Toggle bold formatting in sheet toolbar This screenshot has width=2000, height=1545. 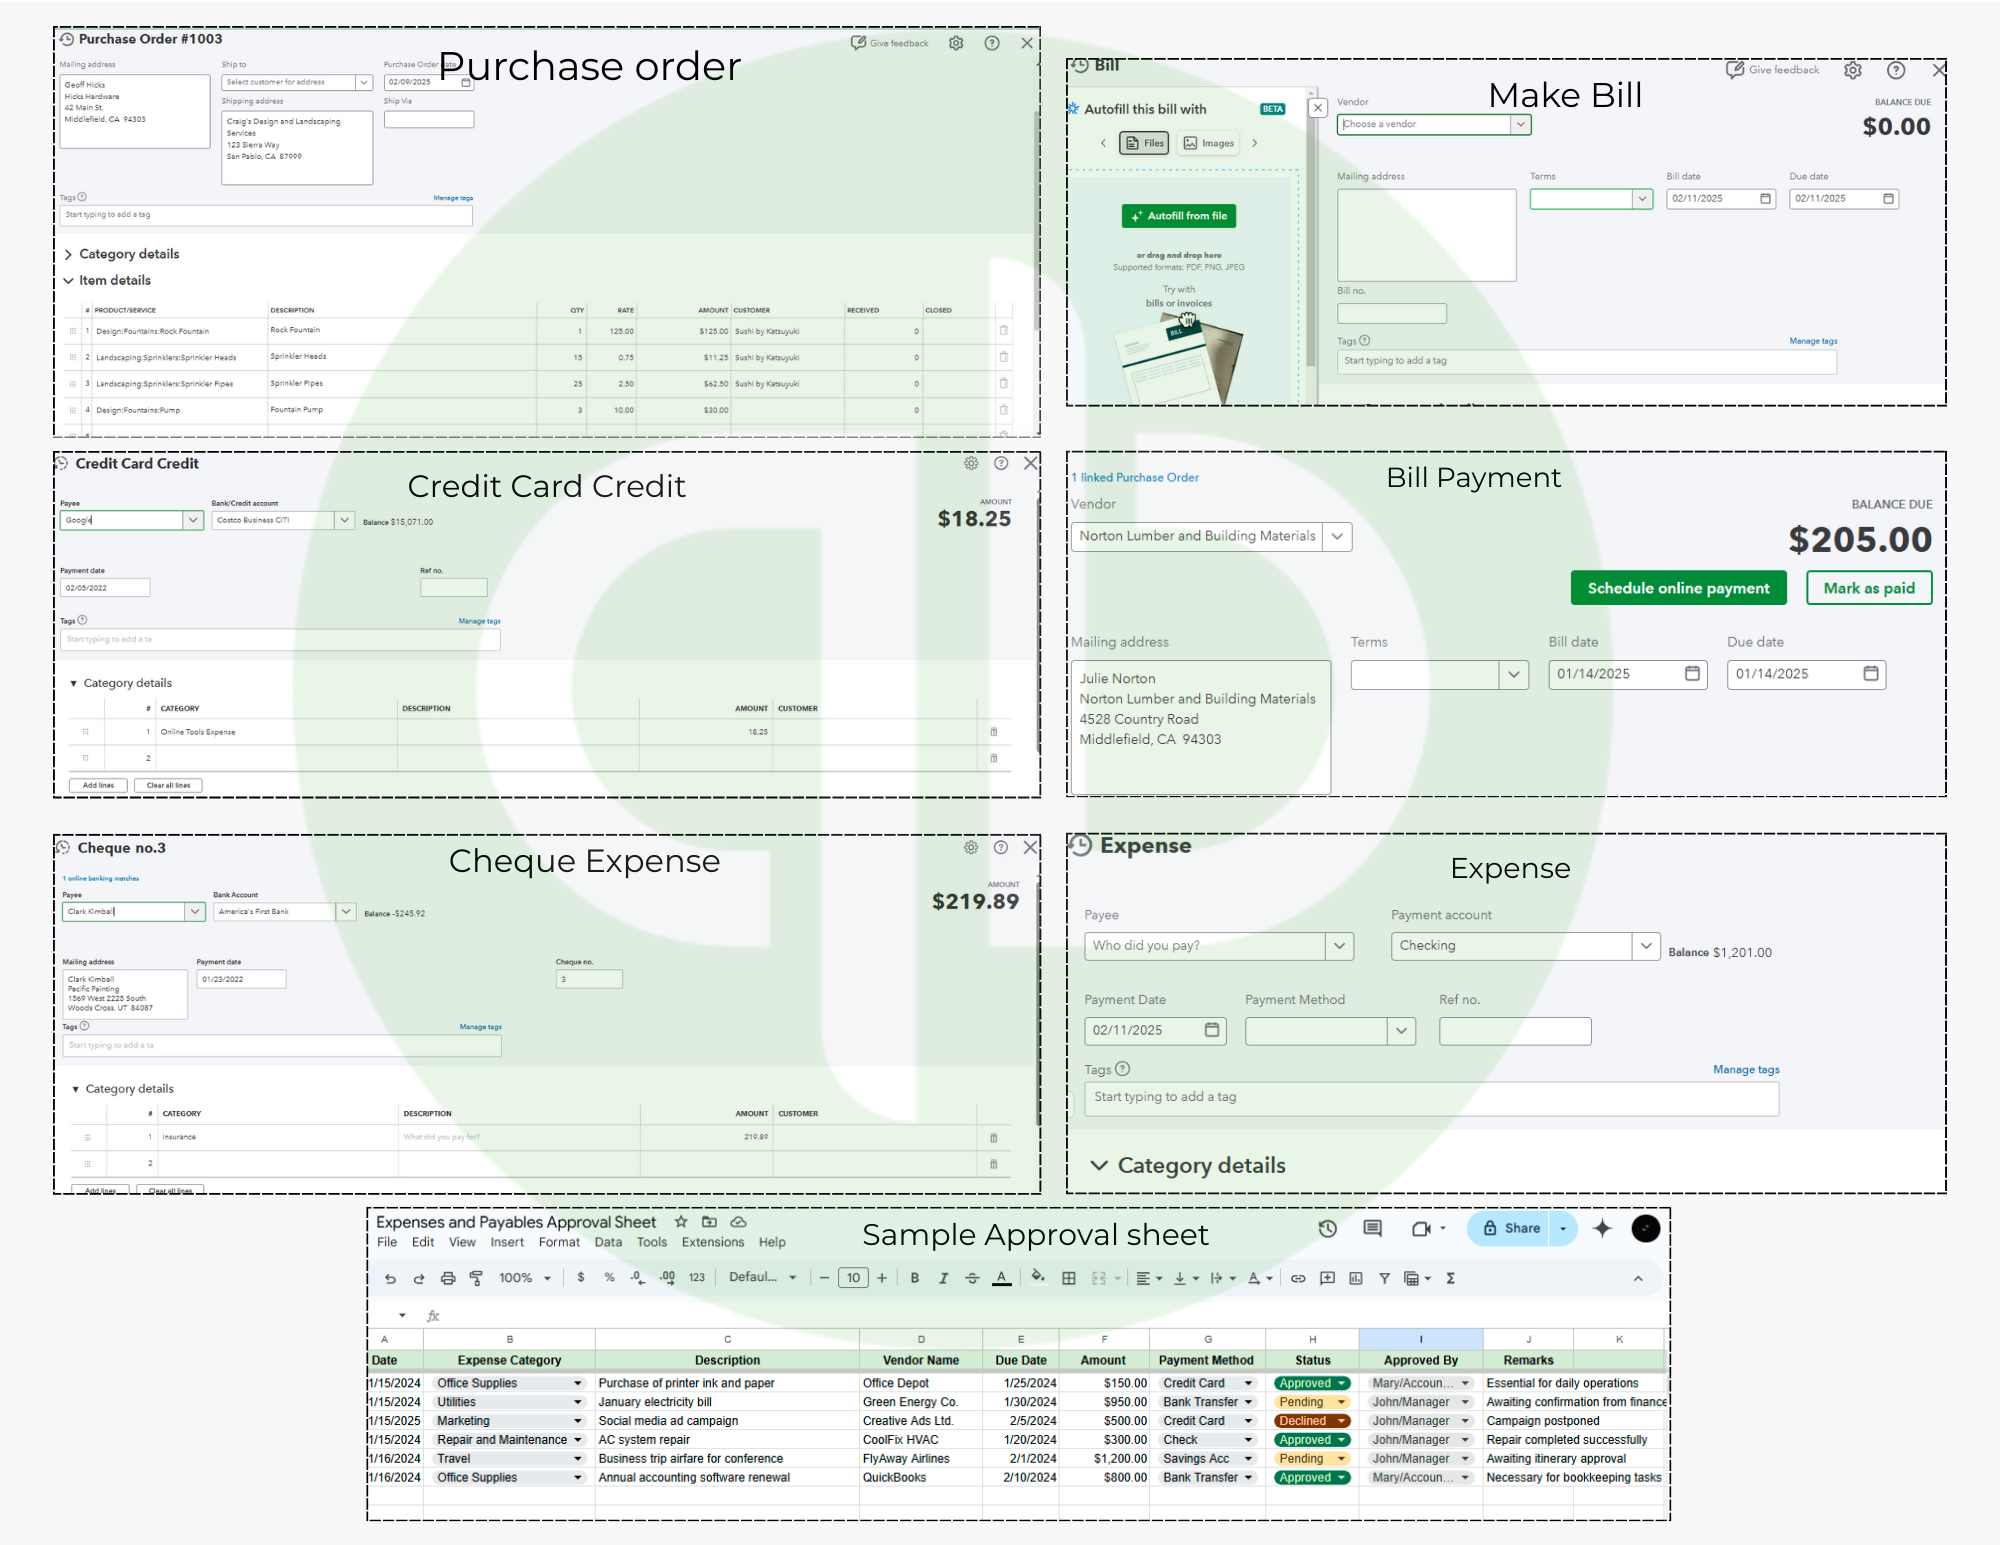pyautogui.click(x=914, y=1278)
